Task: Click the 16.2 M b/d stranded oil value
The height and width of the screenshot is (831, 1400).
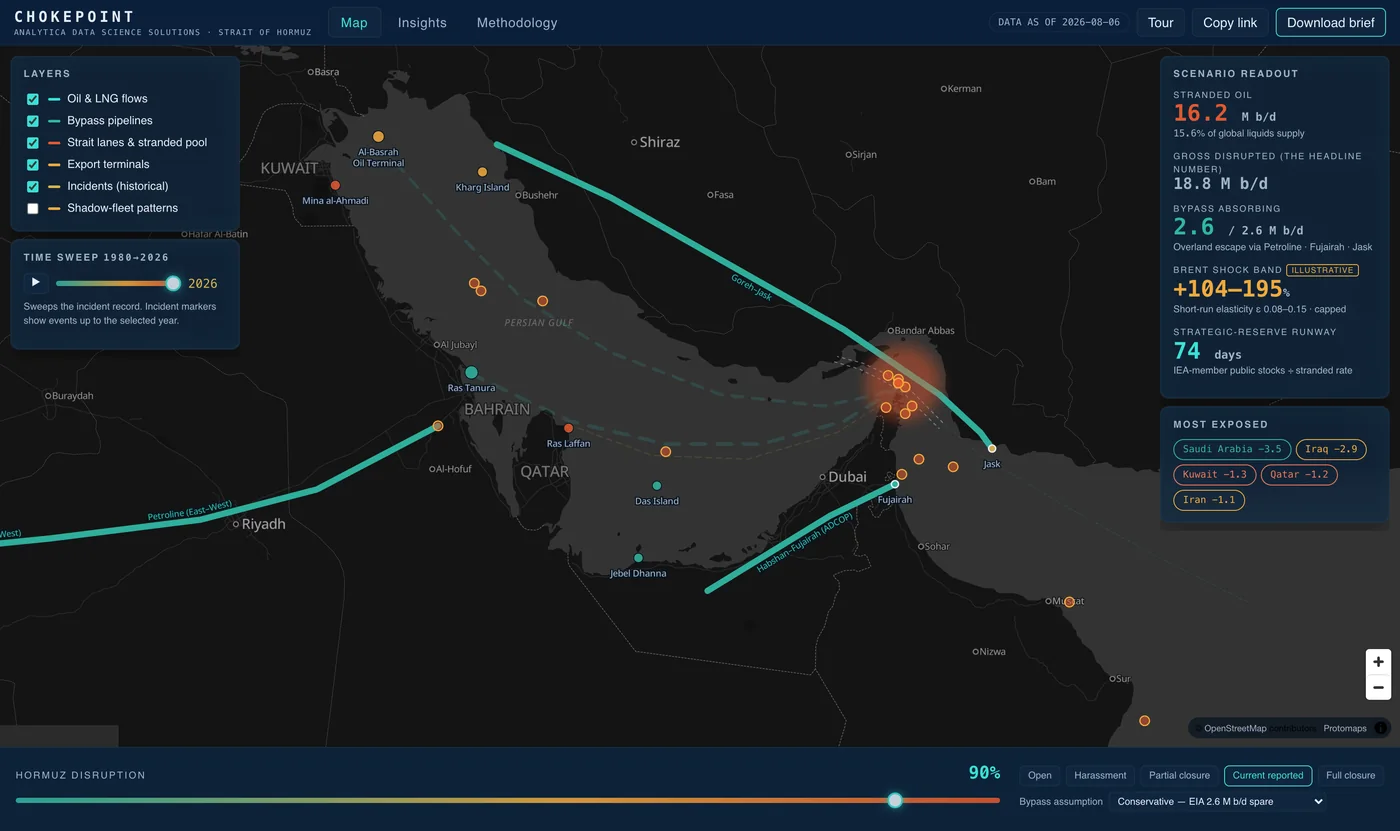Action: click(x=1225, y=114)
